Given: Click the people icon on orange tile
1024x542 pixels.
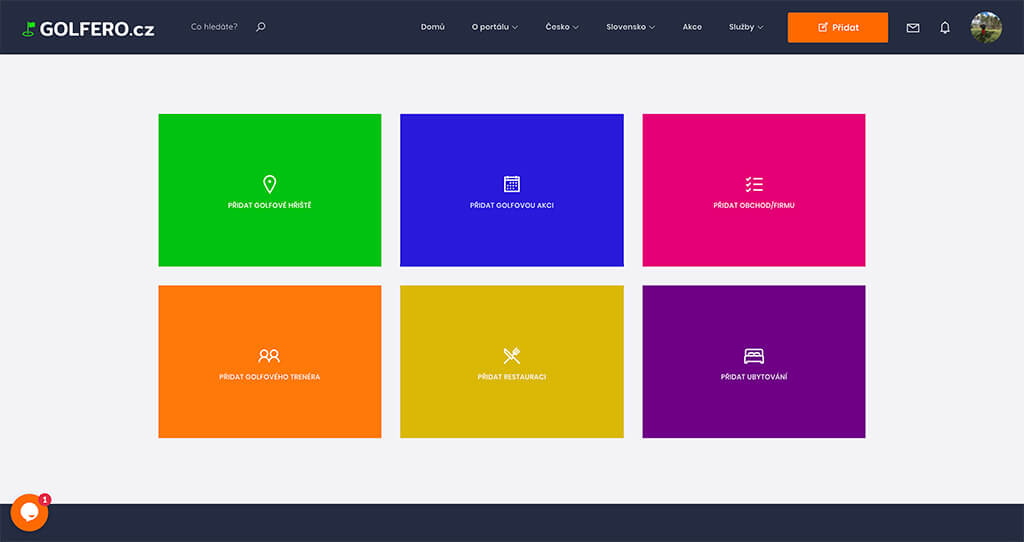Looking at the screenshot, I should pos(269,355).
